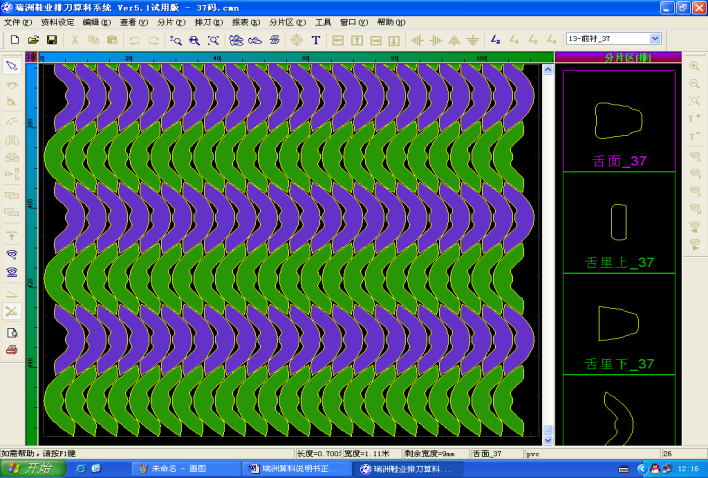The width and height of the screenshot is (708, 478).
Task: Open the 分片区 menu
Action: pyautogui.click(x=288, y=22)
